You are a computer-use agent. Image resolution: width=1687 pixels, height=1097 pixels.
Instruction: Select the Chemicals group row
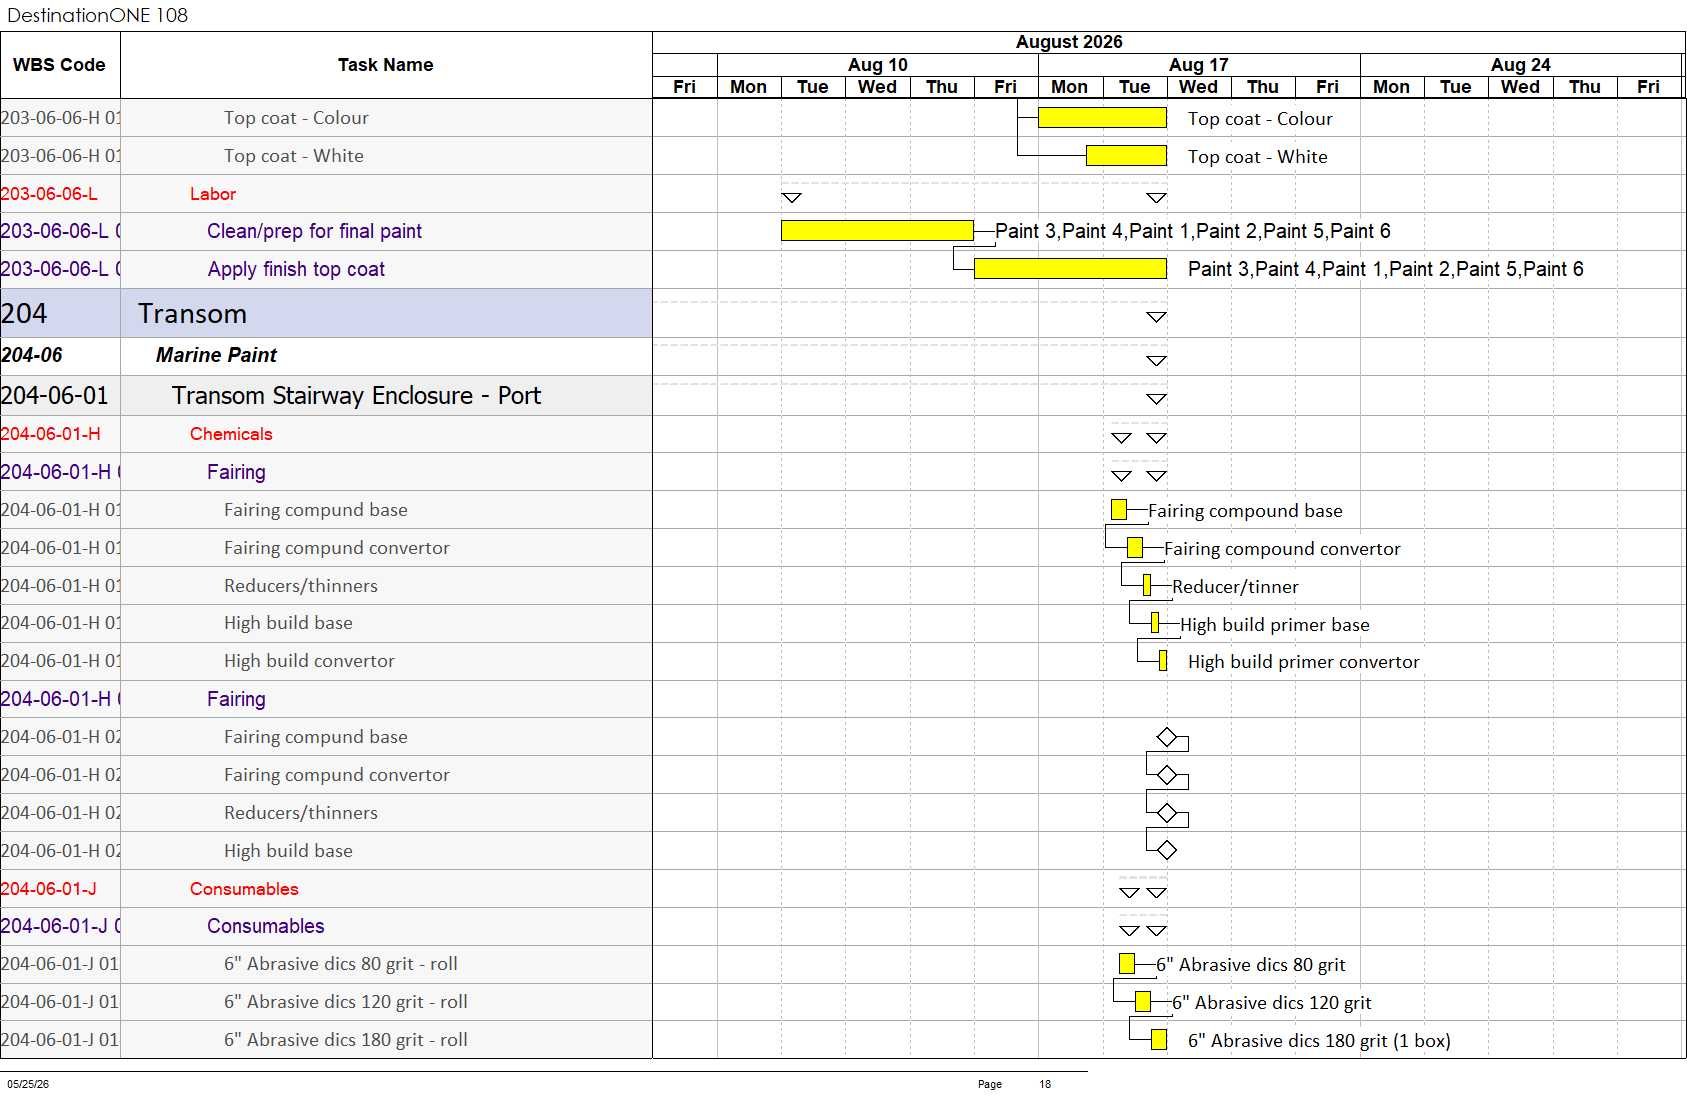pyautogui.click(x=326, y=434)
